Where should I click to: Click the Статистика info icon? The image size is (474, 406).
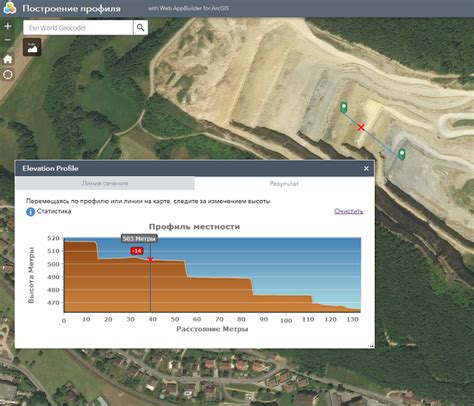pyautogui.click(x=30, y=212)
